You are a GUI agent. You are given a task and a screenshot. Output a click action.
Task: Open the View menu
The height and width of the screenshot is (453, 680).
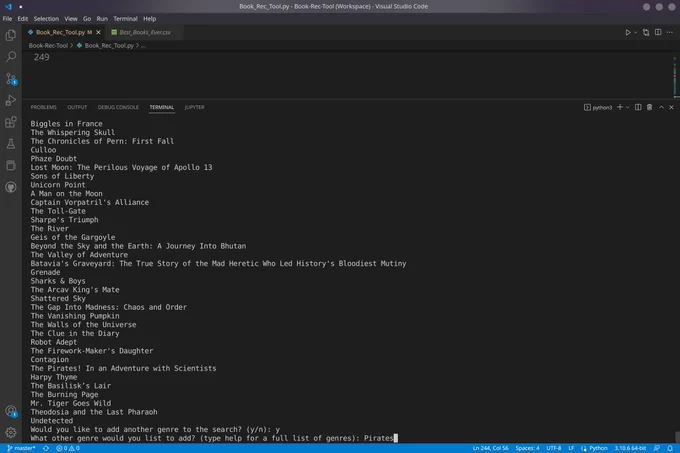click(71, 19)
